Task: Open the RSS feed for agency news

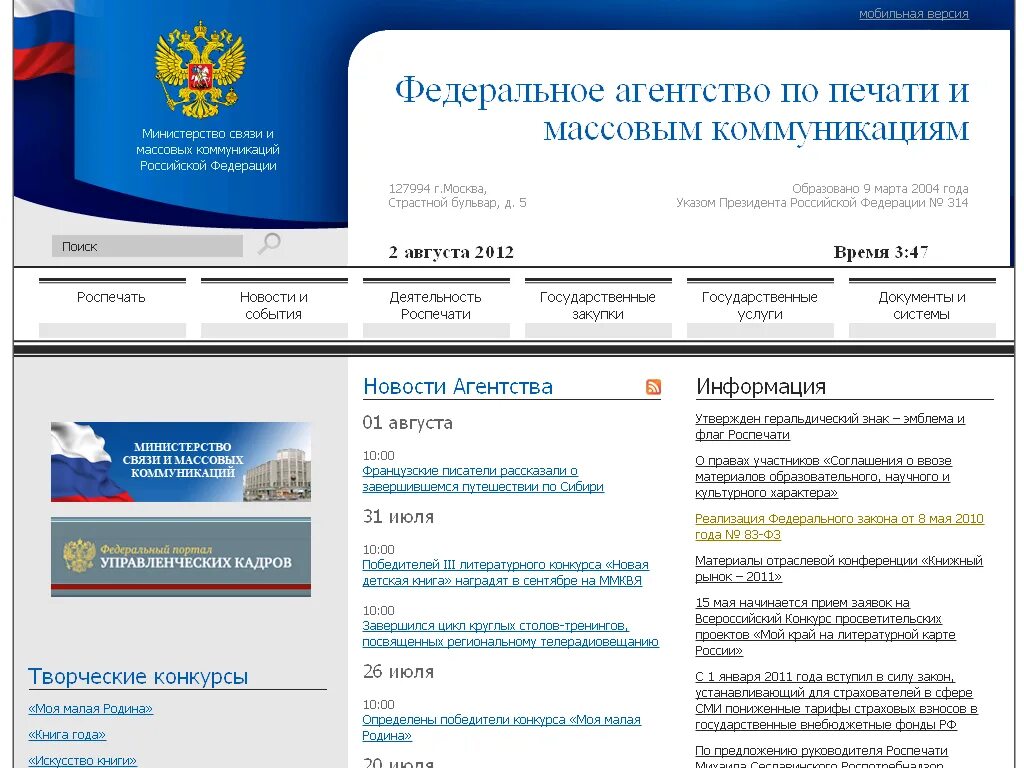Action: click(x=653, y=387)
